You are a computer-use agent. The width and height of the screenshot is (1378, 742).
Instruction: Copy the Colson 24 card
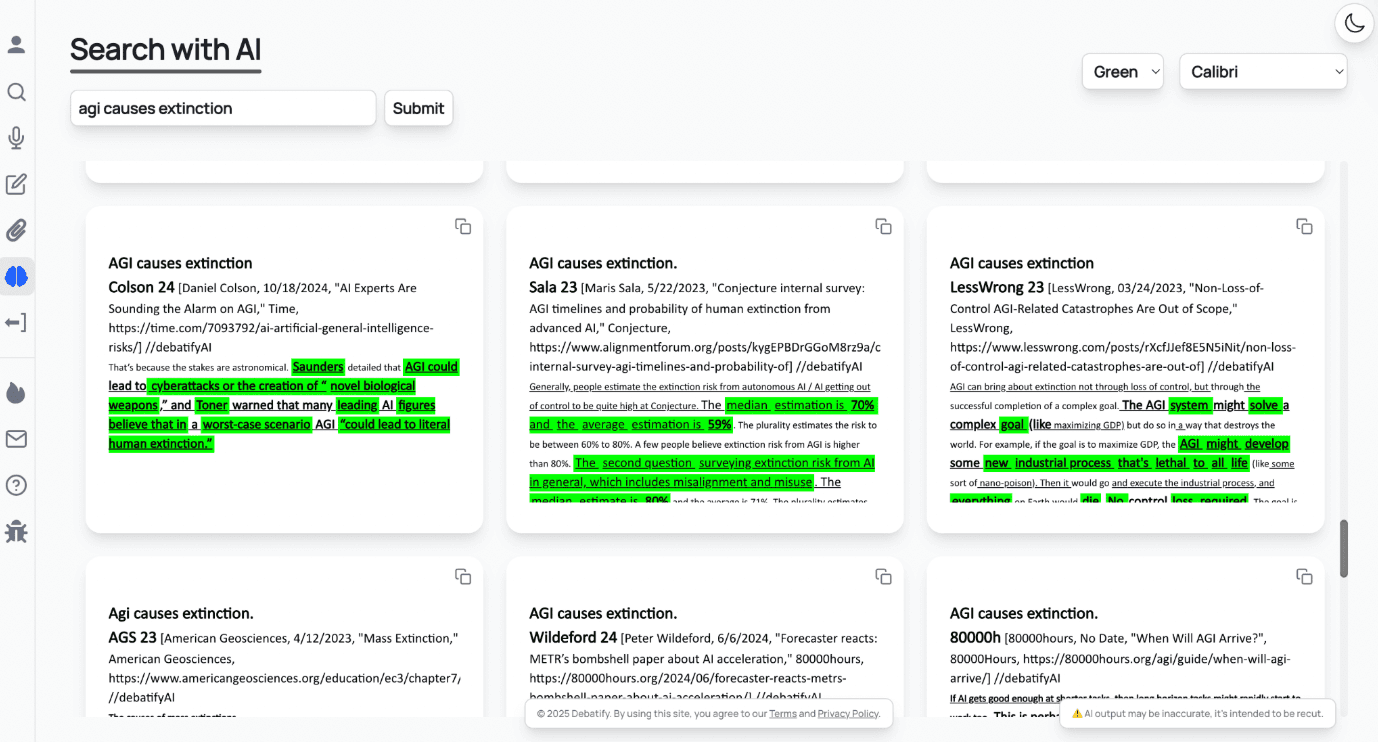[463, 227]
